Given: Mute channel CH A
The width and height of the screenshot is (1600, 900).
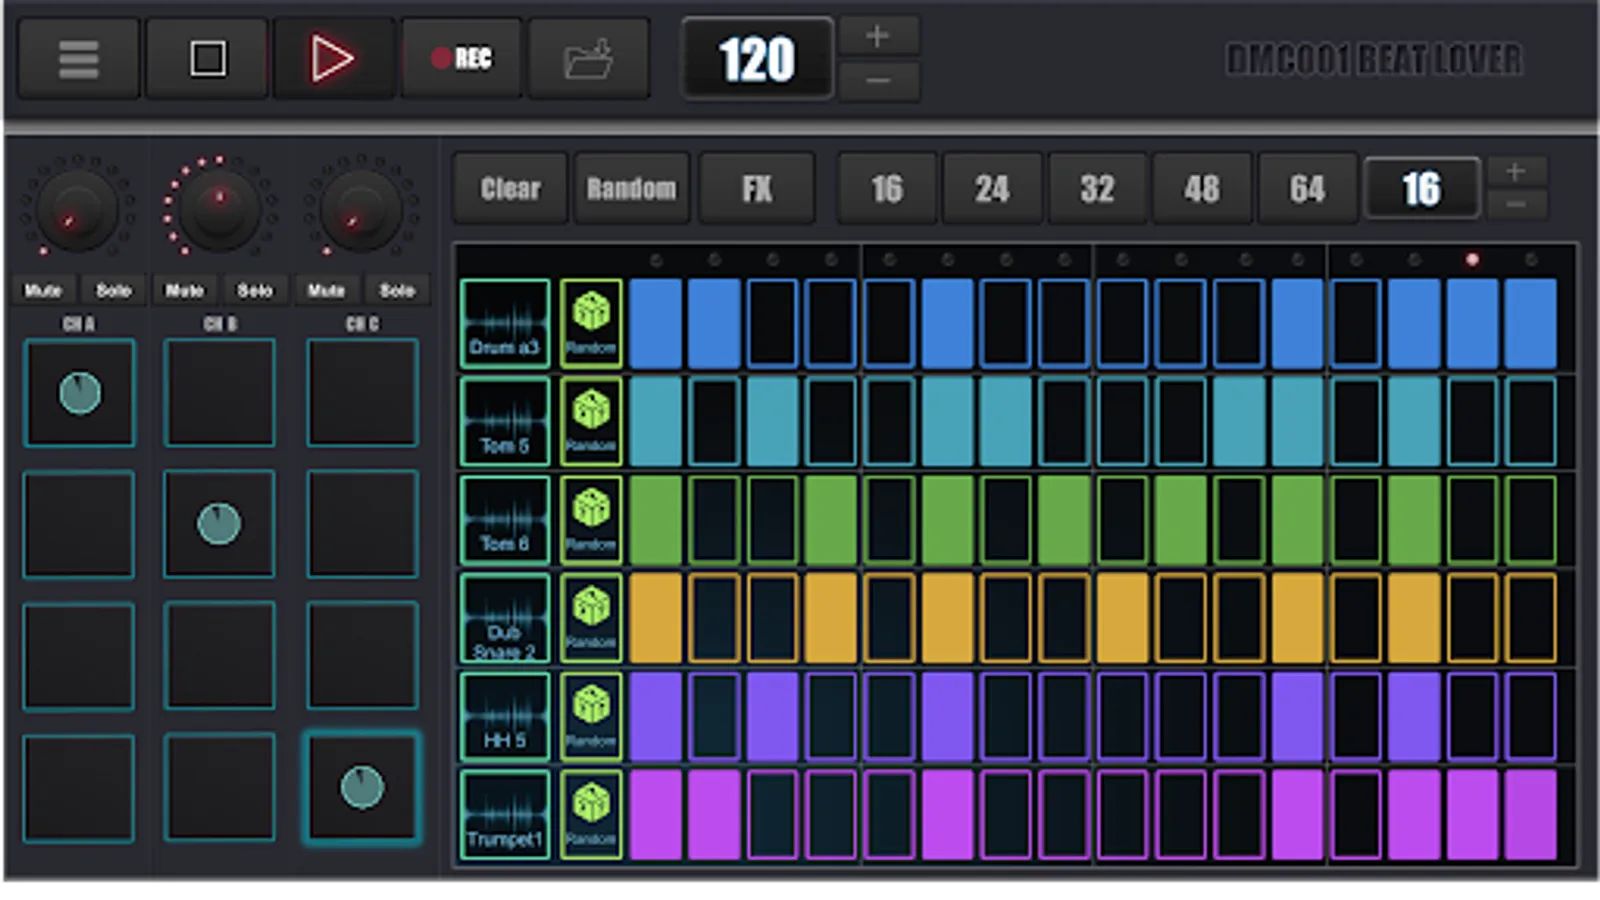Looking at the screenshot, I should (x=43, y=290).
